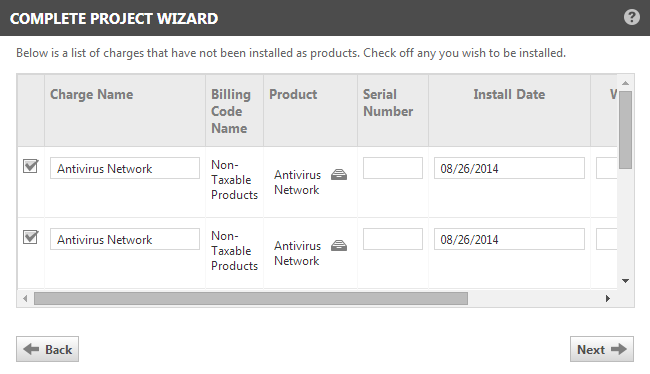Screen dimensions: 650x374
Task: Click the vertical scrollbar thumb
Action: click(626, 130)
